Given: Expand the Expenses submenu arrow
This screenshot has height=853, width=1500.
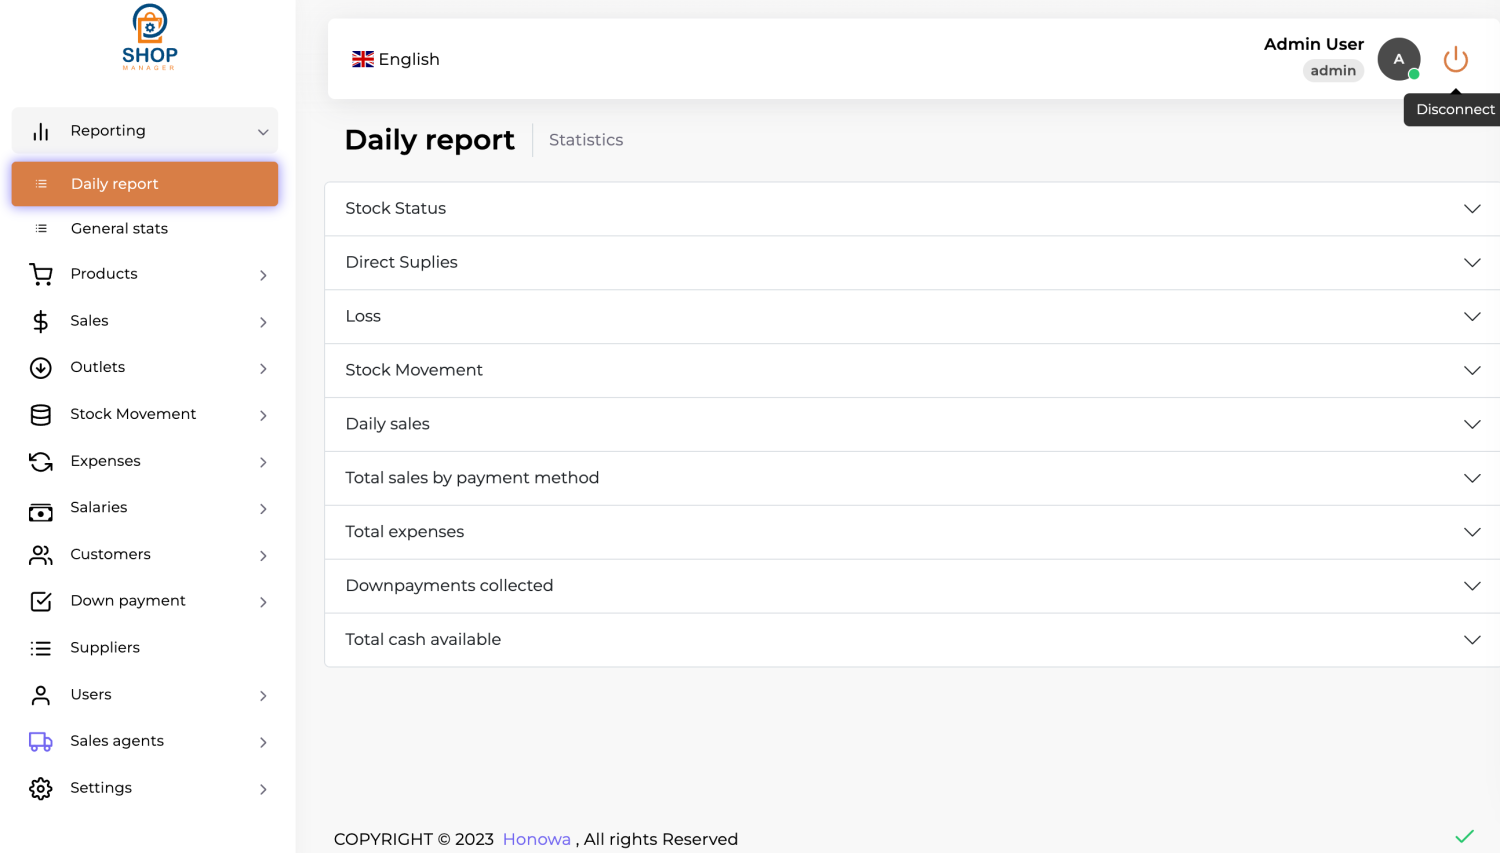Looking at the screenshot, I should tap(263, 462).
